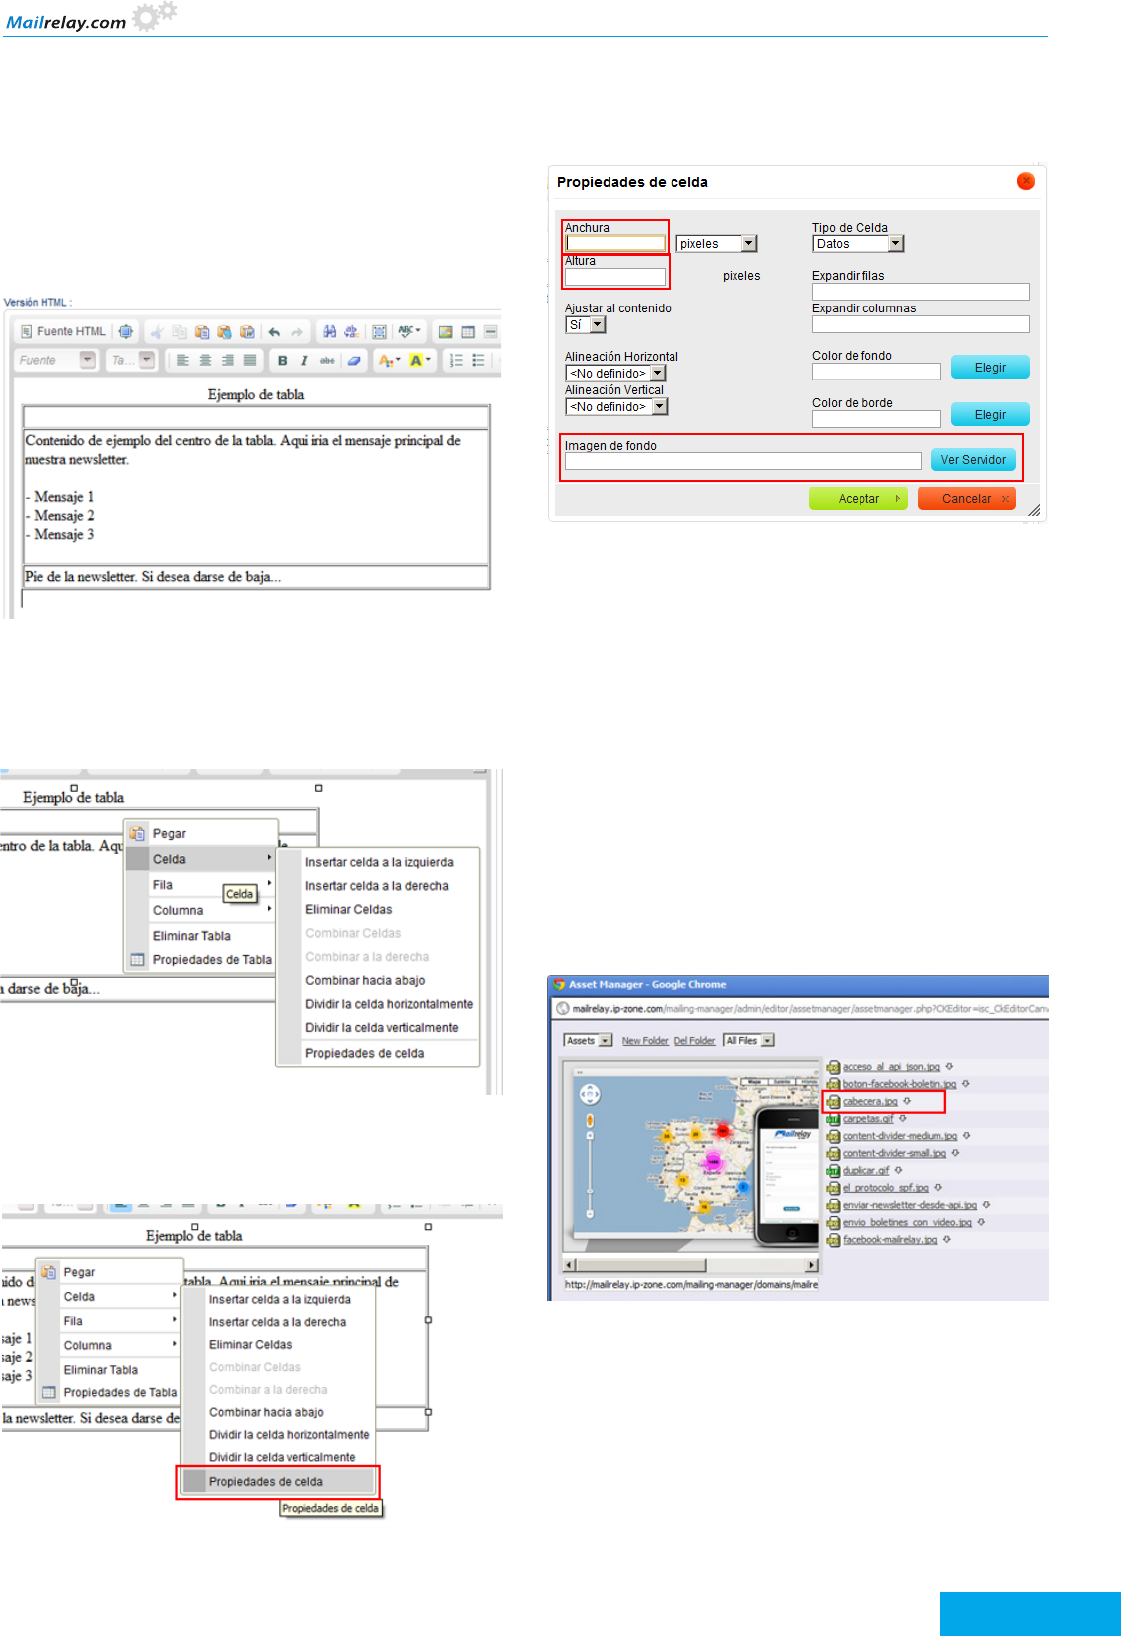Toggle Bold formatting

tap(282, 360)
